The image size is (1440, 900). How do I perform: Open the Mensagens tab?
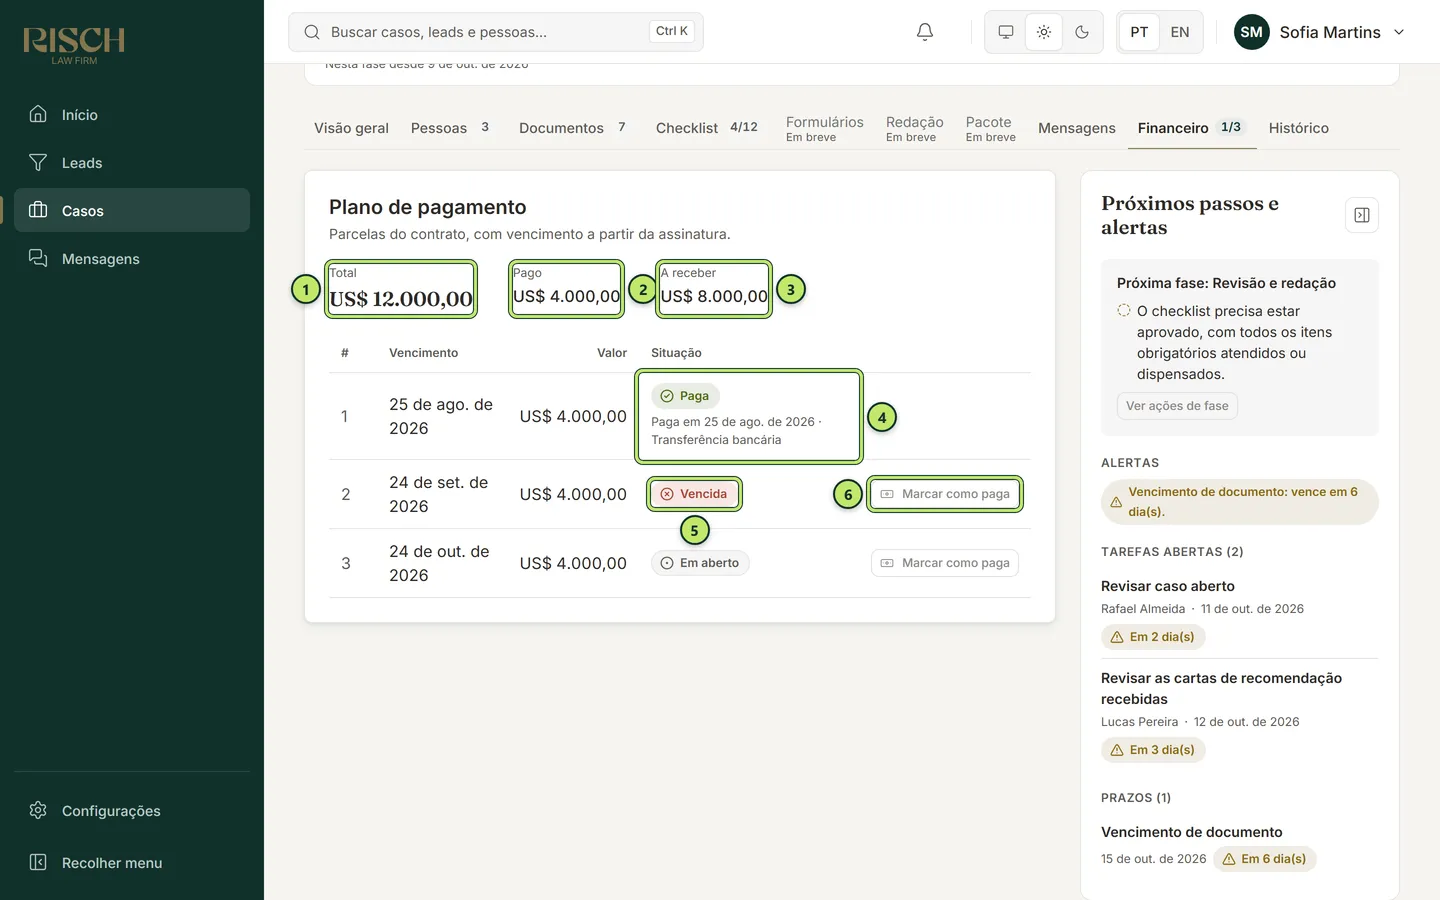[x=1077, y=128]
